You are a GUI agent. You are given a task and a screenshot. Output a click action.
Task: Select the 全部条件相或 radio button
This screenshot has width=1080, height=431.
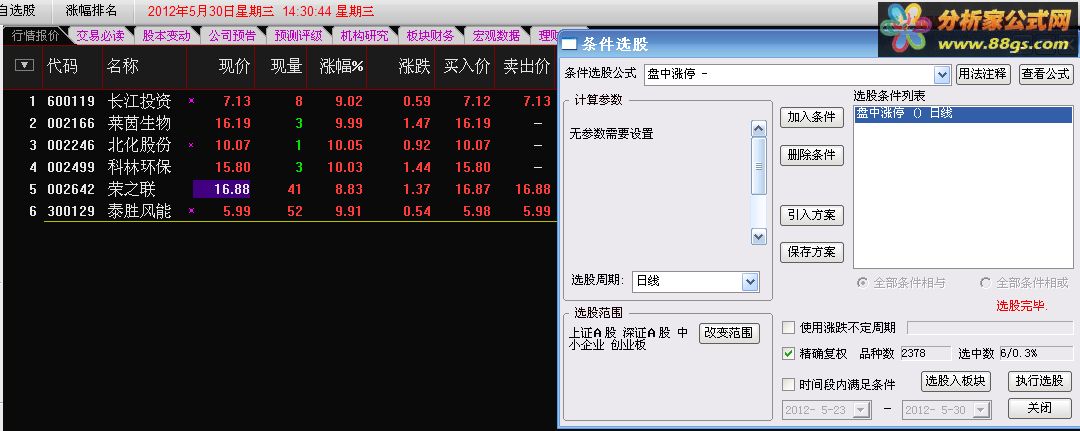coord(985,283)
